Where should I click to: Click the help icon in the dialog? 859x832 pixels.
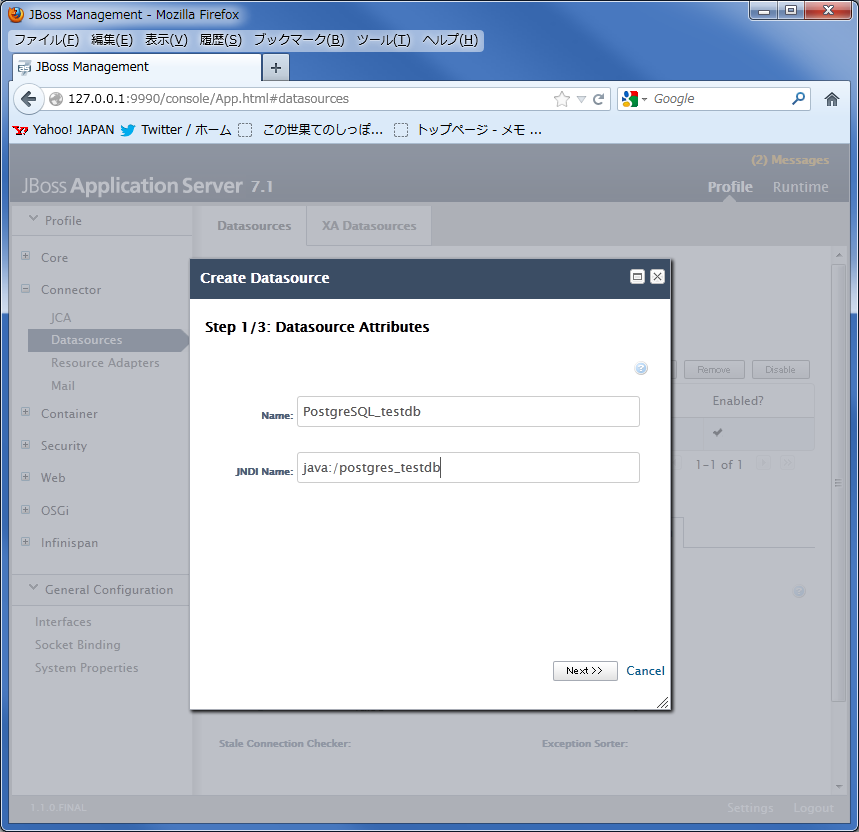[x=641, y=368]
